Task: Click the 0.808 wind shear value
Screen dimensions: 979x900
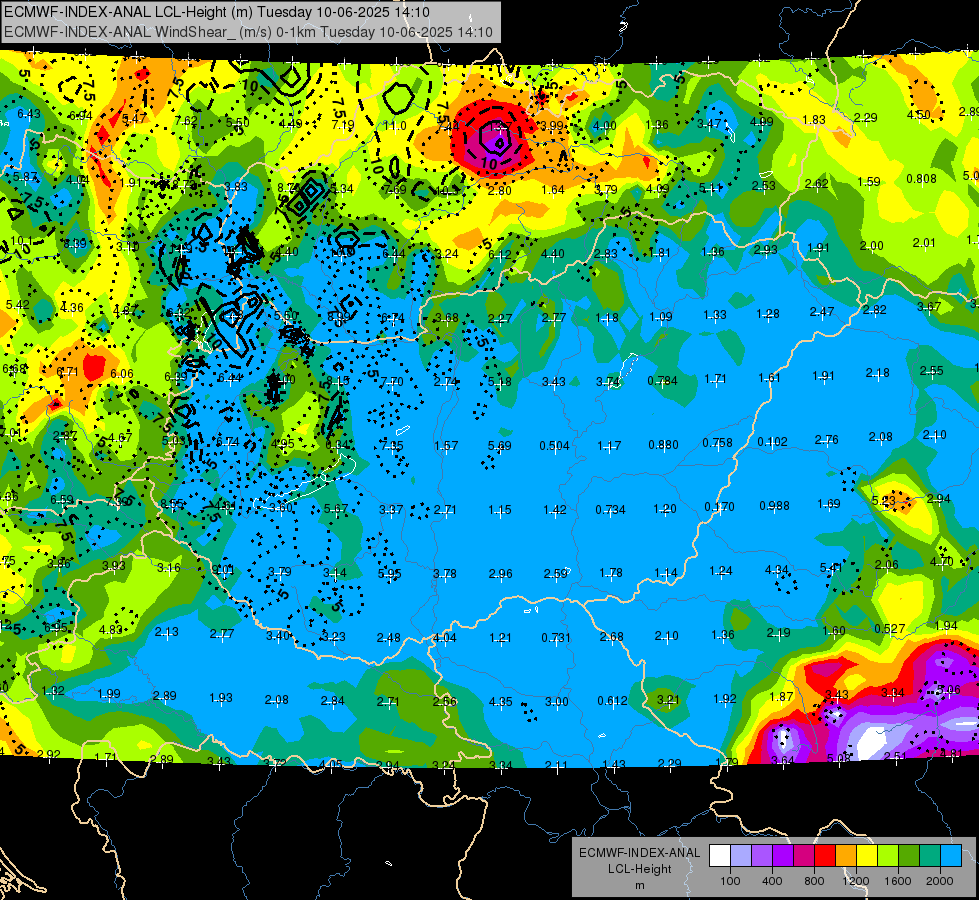Action: (922, 179)
